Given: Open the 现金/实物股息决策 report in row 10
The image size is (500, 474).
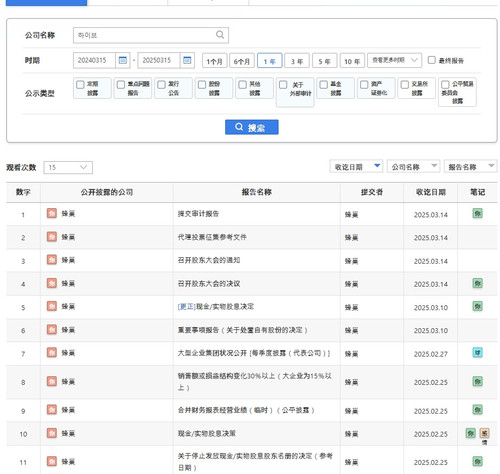Looking at the screenshot, I should click(207, 433).
